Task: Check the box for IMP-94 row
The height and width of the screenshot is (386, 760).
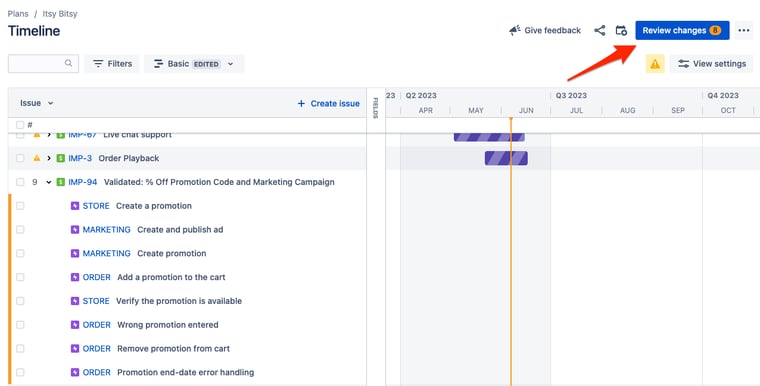Action: [20, 182]
